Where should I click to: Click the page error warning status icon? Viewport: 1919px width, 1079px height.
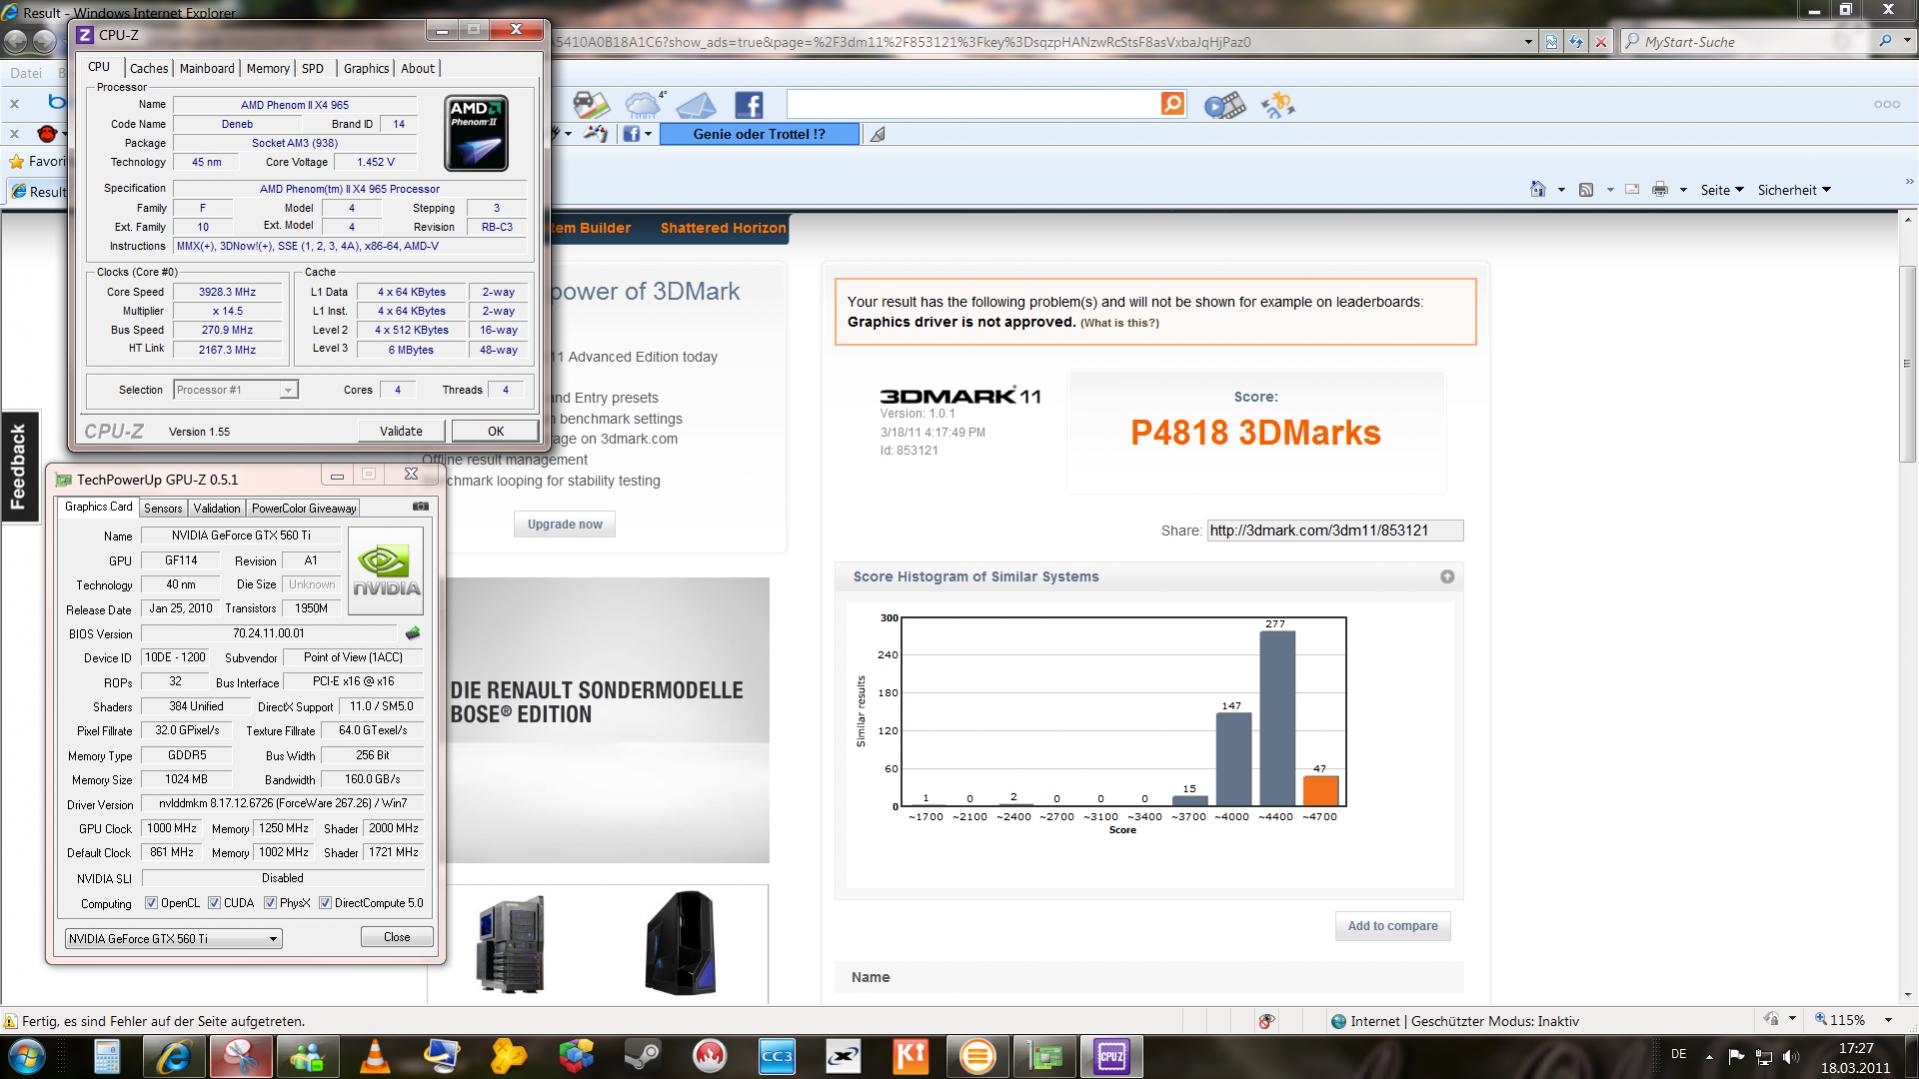pos(10,1021)
